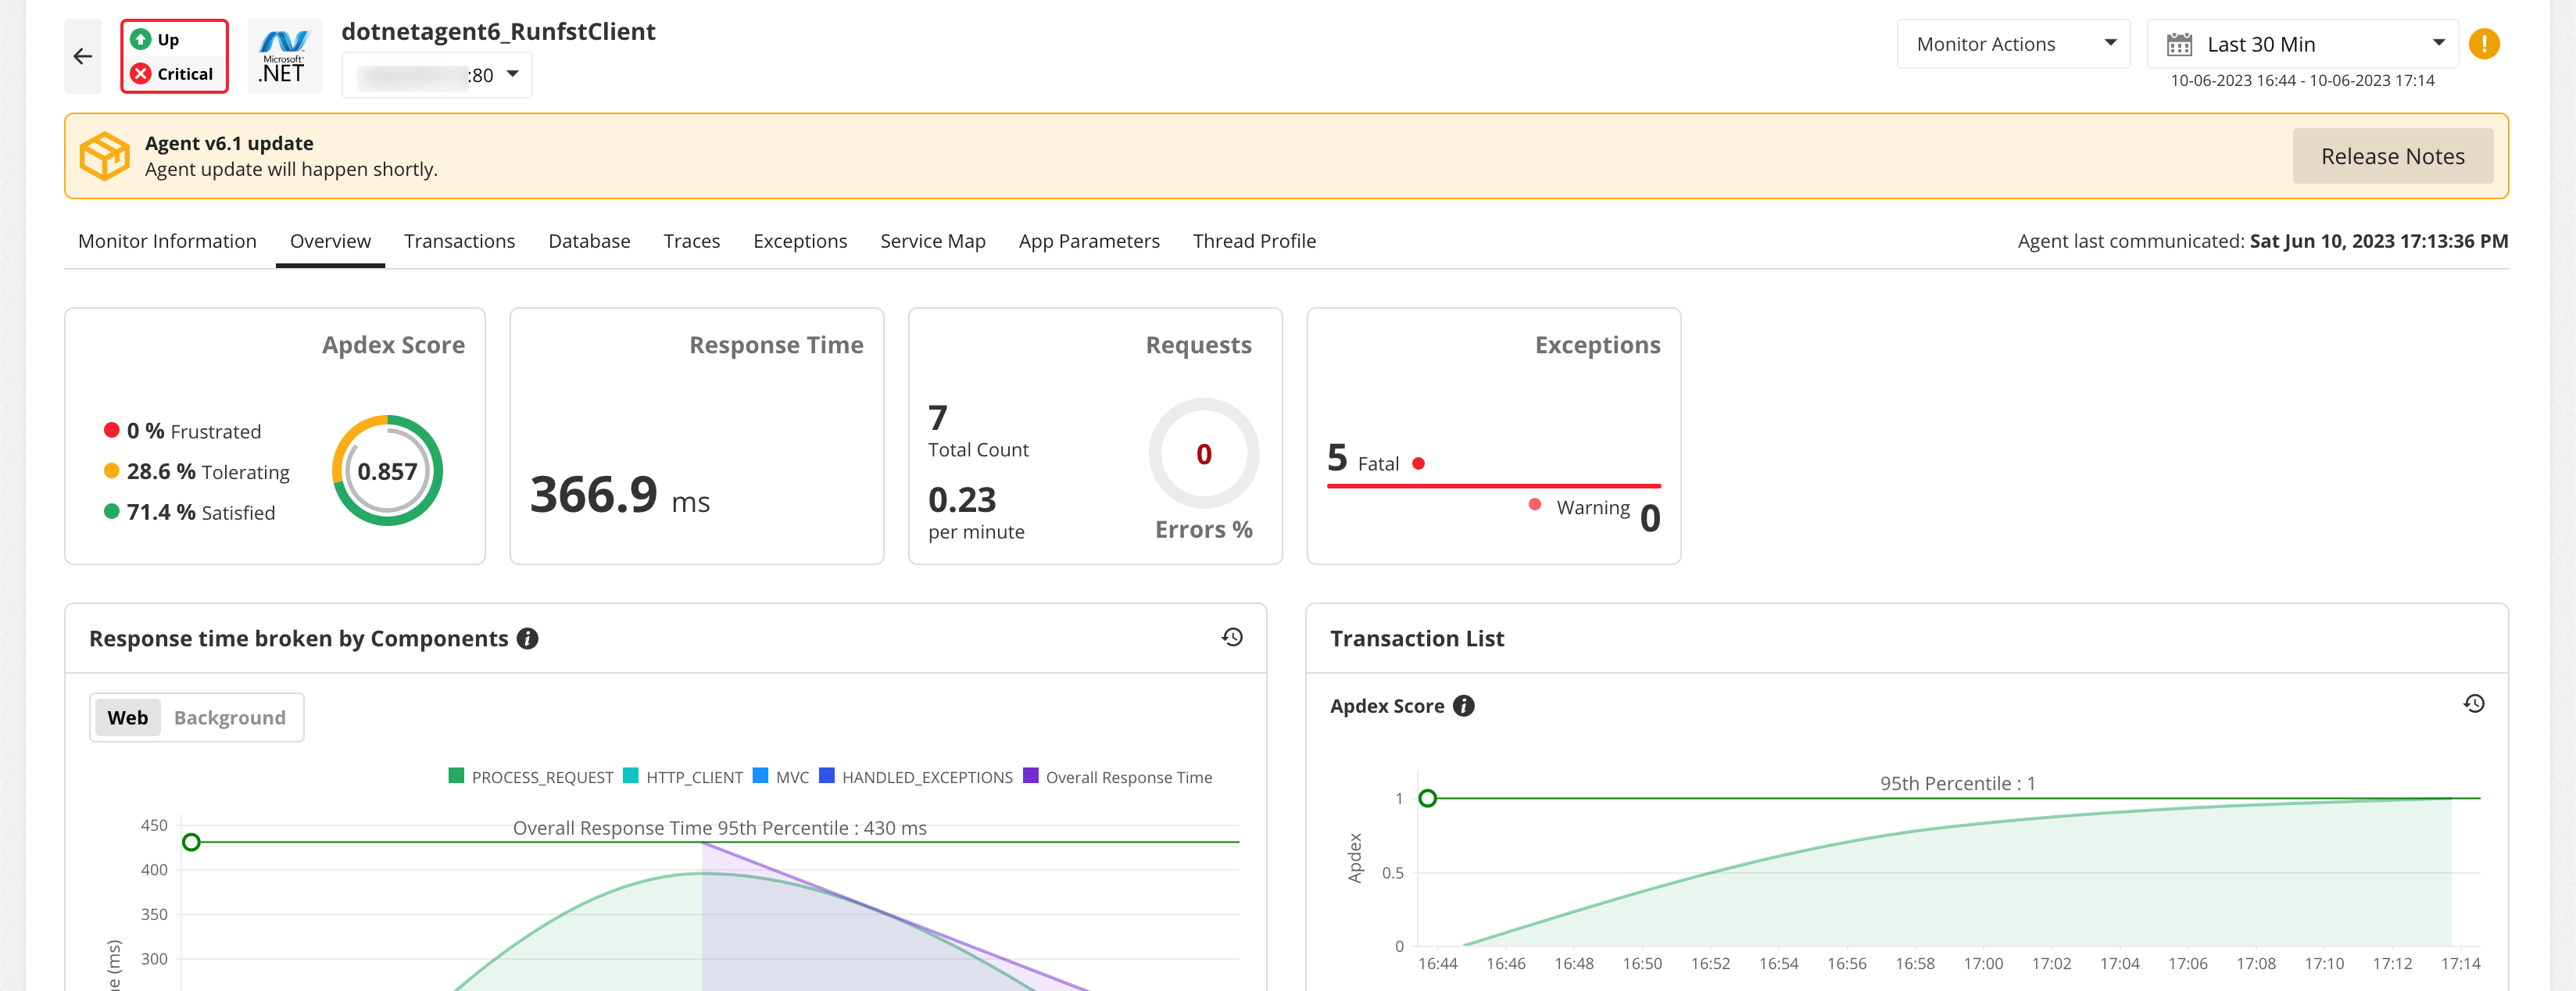Click the calendar icon in the date picker
Image resolution: width=2576 pixels, height=991 pixels.
tap(2180, 44)
